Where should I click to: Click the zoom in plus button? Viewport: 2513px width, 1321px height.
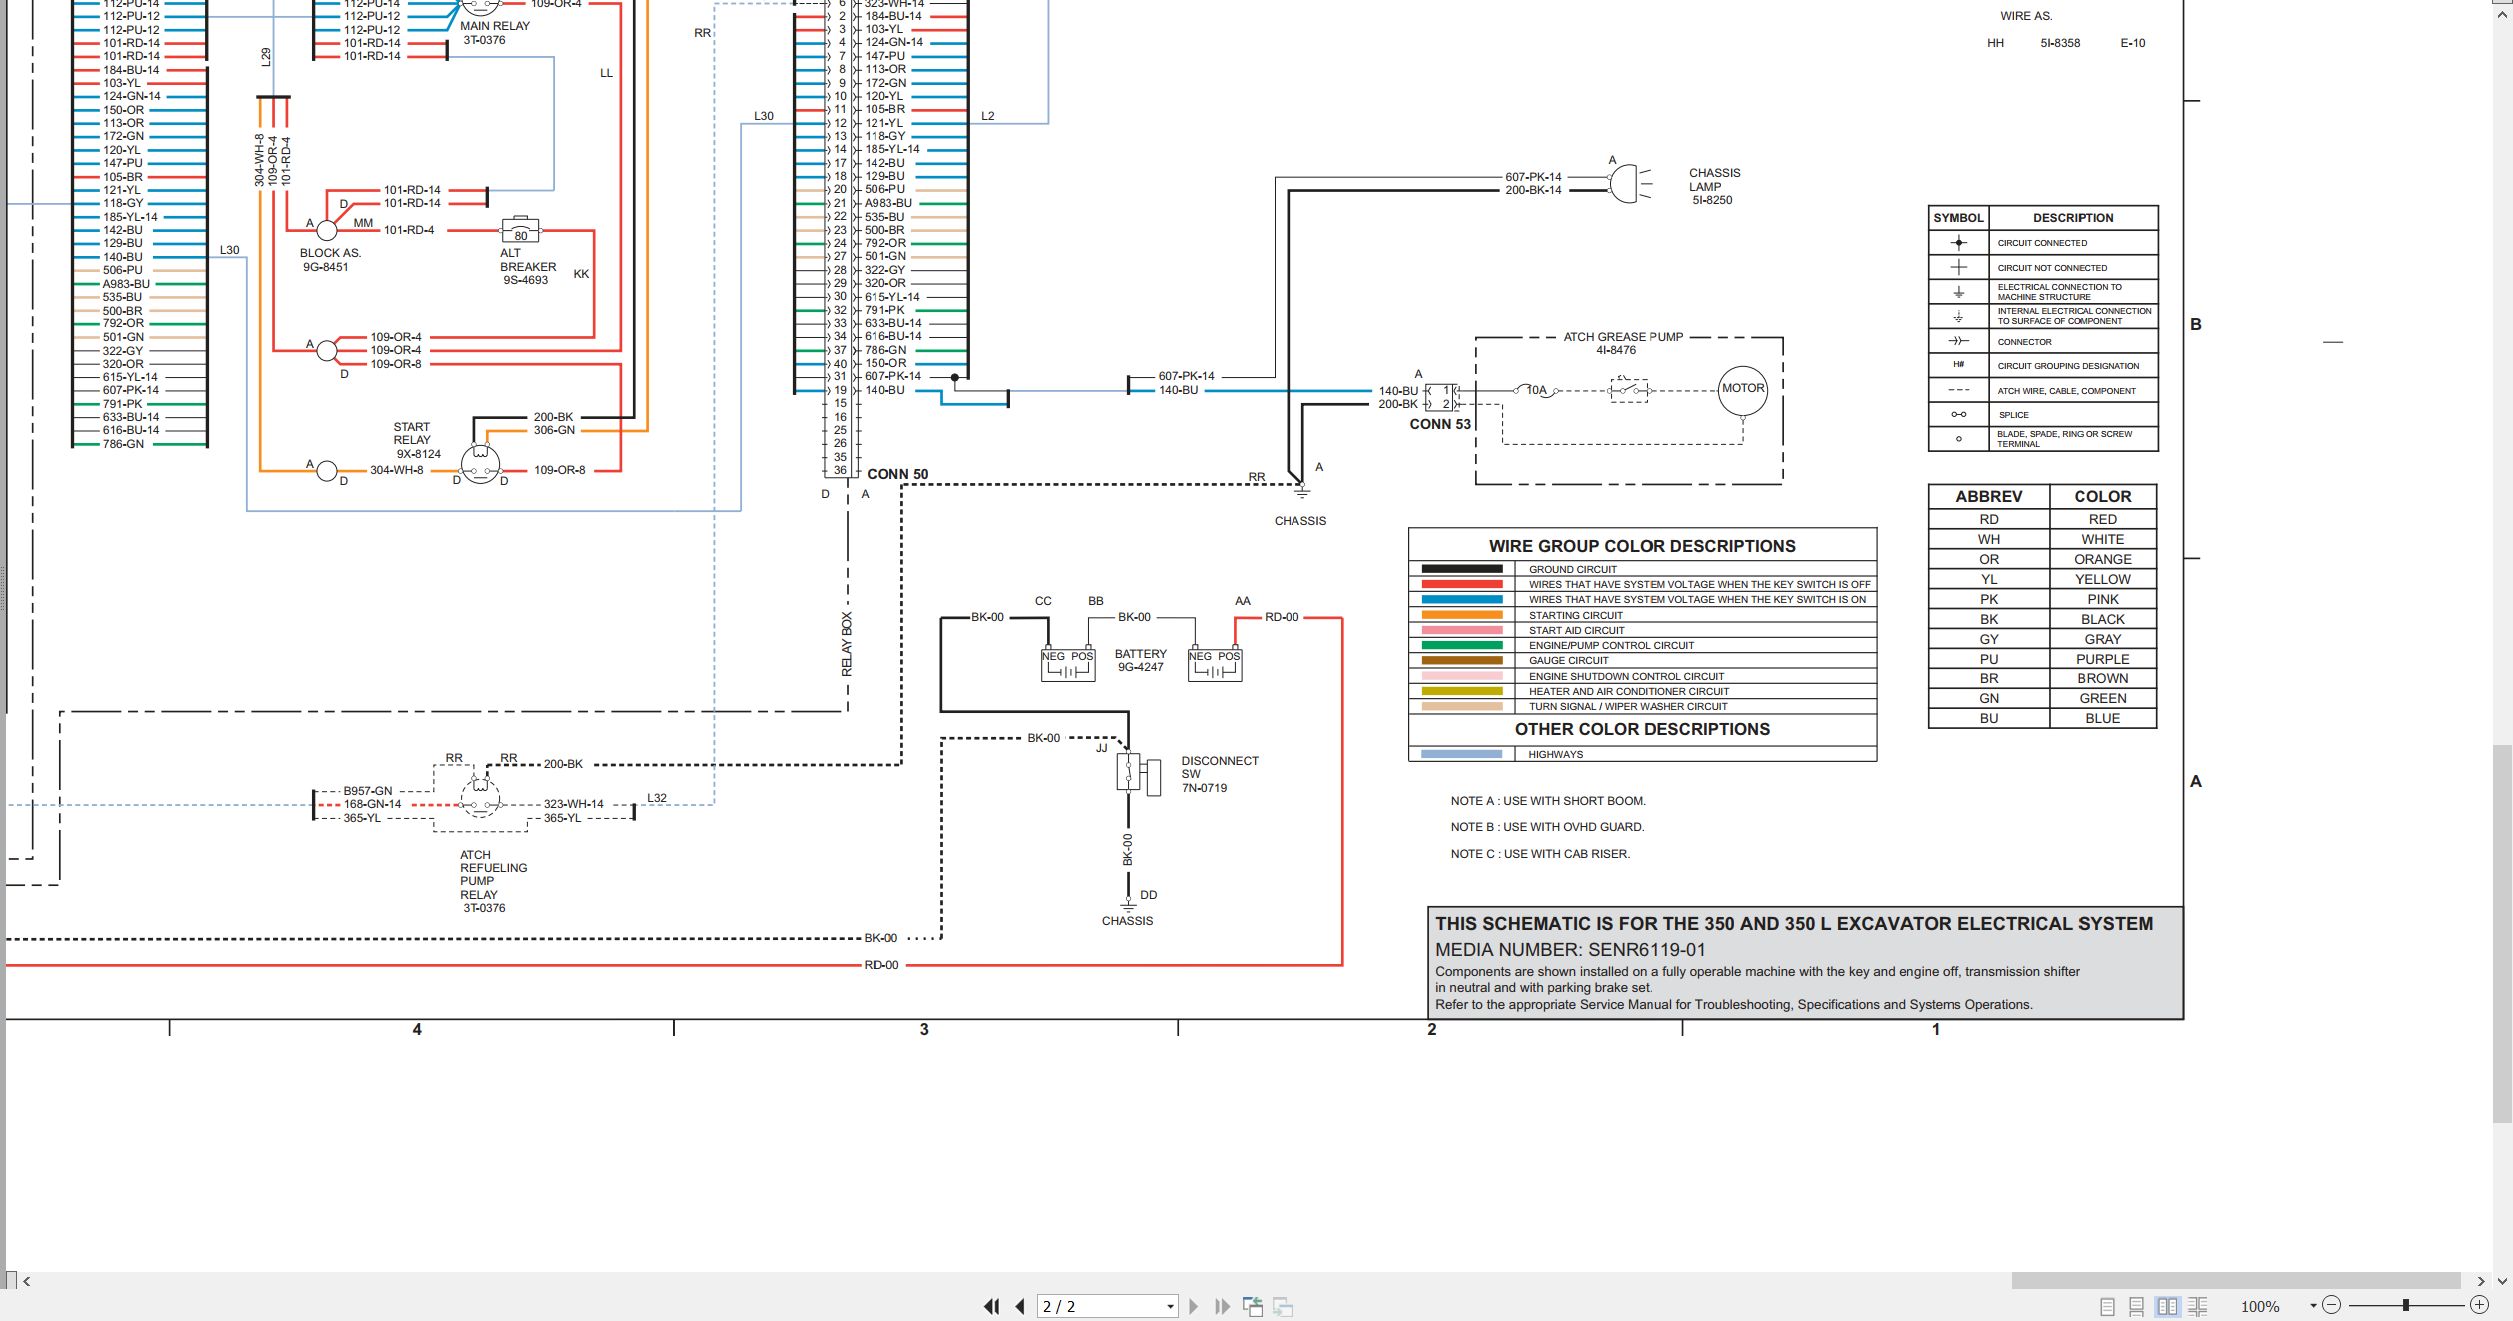point(2479,1305)
